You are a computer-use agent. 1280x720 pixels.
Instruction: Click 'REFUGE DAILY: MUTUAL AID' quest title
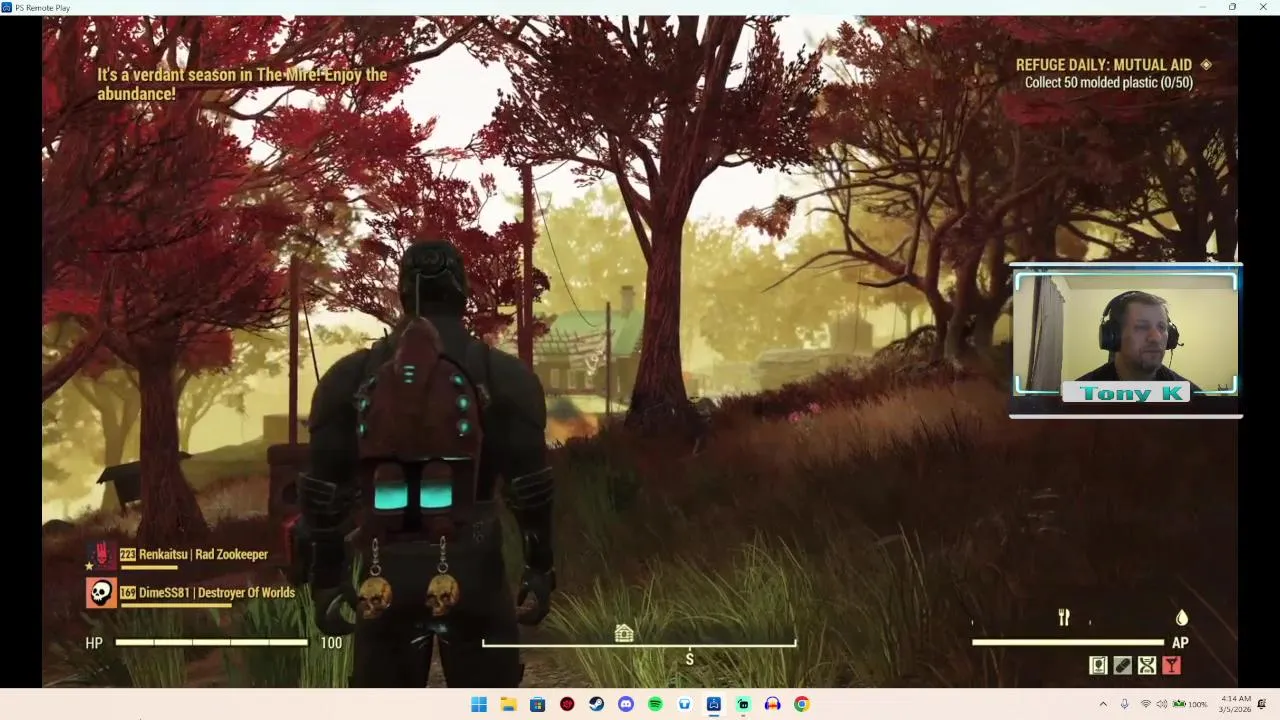click(x=1104, y=65)
